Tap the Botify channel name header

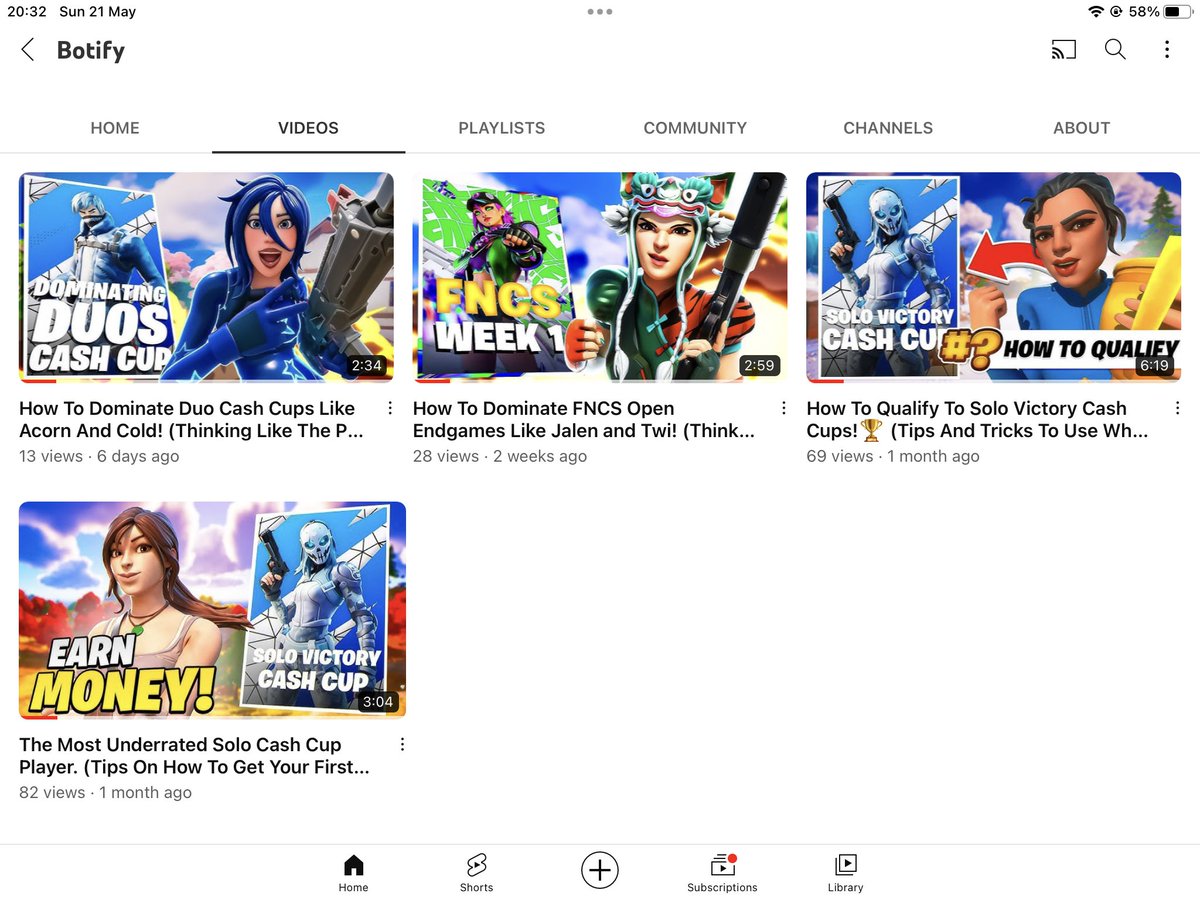pos(91,50)
